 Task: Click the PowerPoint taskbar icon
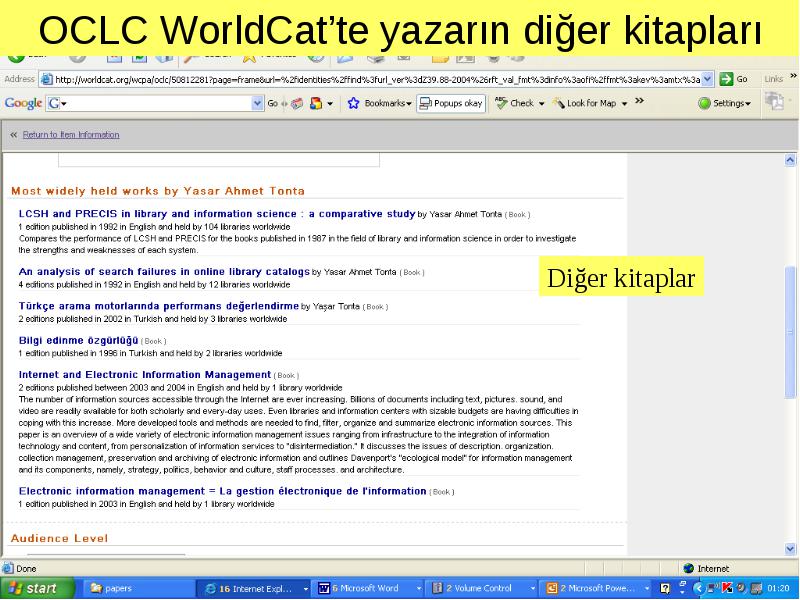(552, 588)
